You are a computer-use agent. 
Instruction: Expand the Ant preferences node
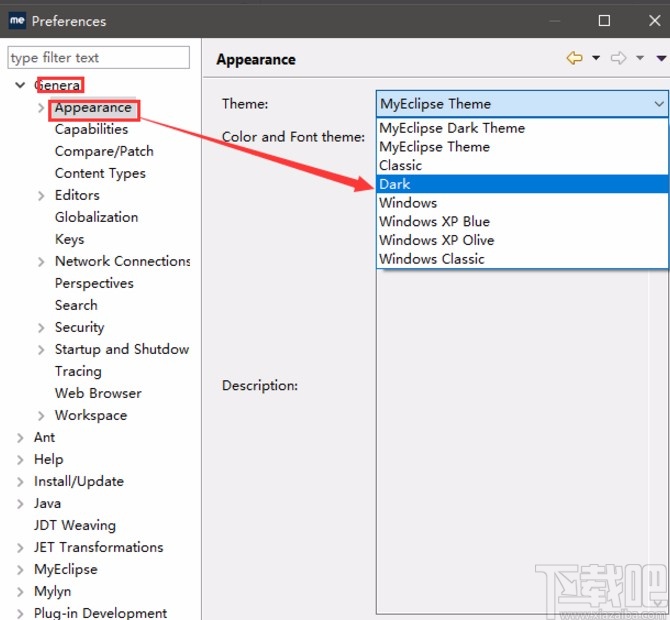[20, 438]
